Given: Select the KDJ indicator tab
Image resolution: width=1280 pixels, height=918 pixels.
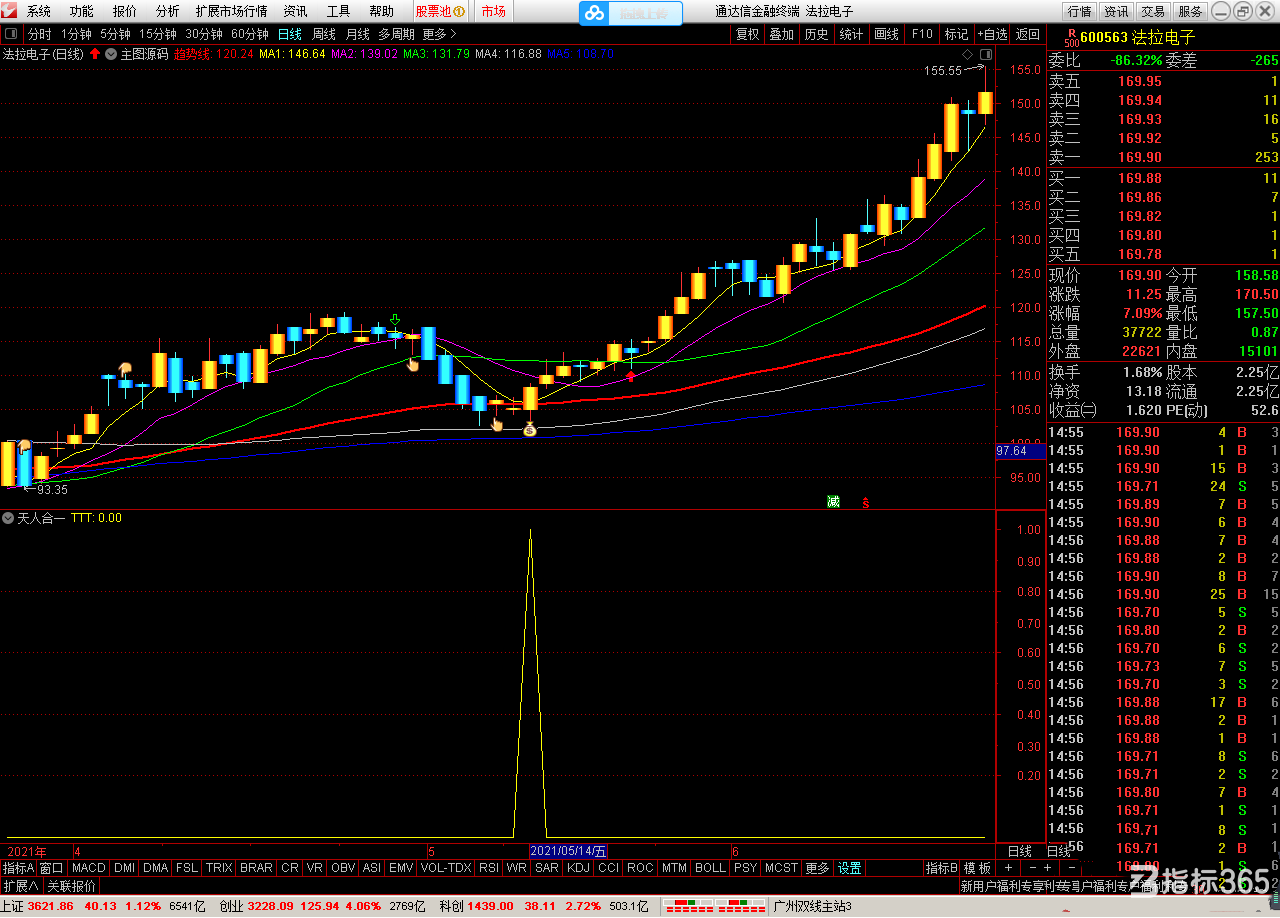Looking at the screenshot, I should [578, 868].
